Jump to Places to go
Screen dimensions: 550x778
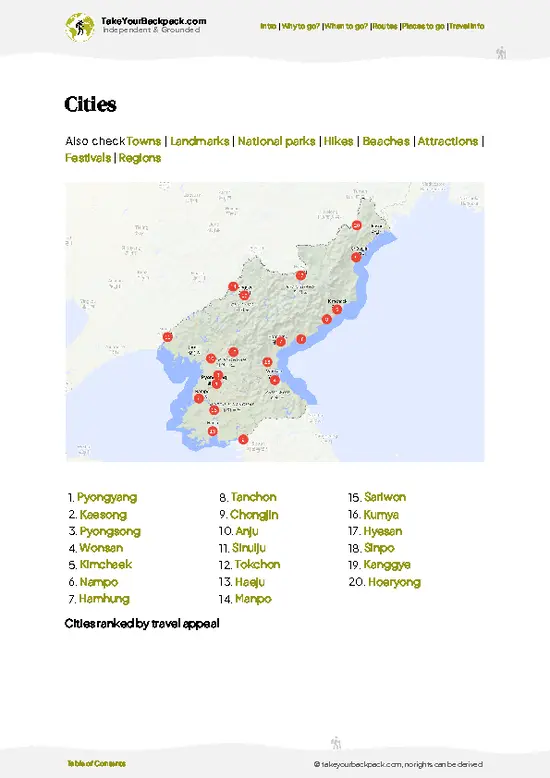point(423,26)
